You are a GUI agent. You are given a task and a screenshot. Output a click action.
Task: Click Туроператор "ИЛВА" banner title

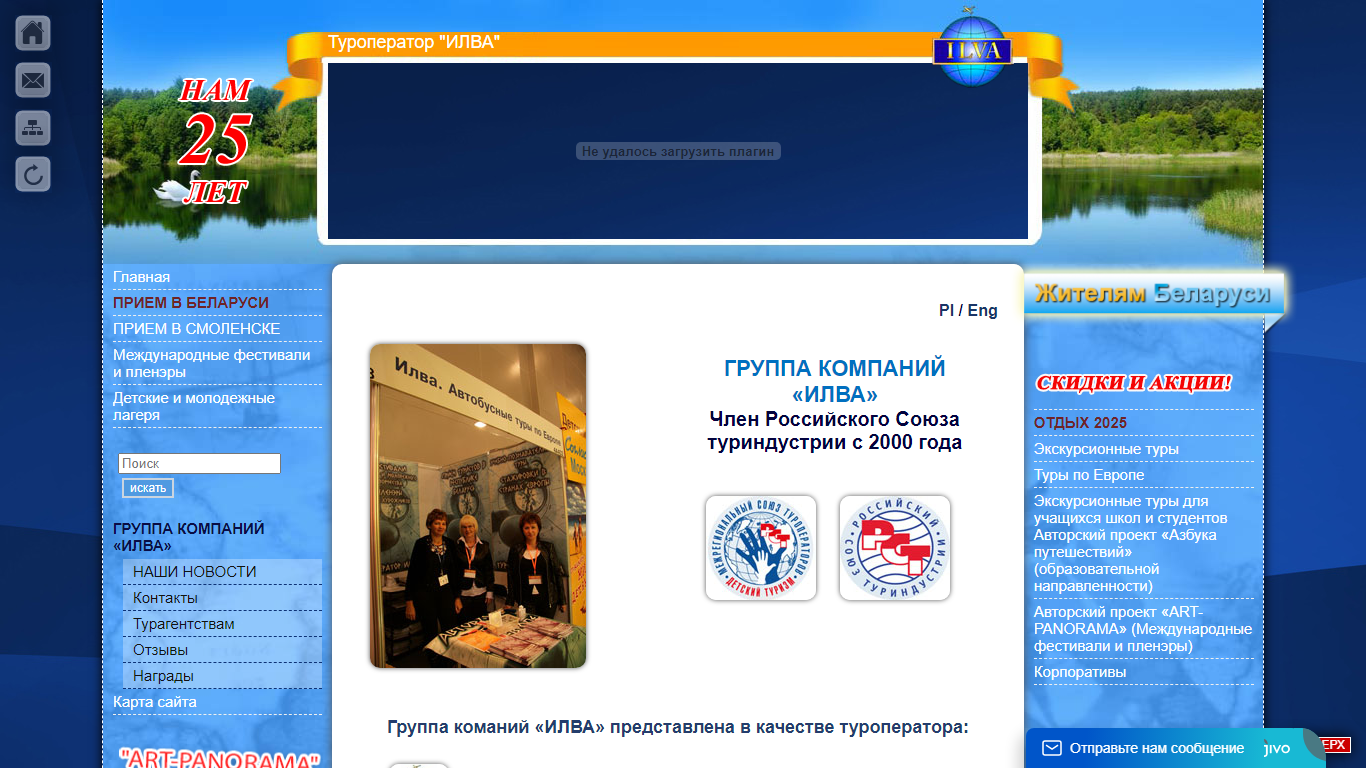point(414,42)
